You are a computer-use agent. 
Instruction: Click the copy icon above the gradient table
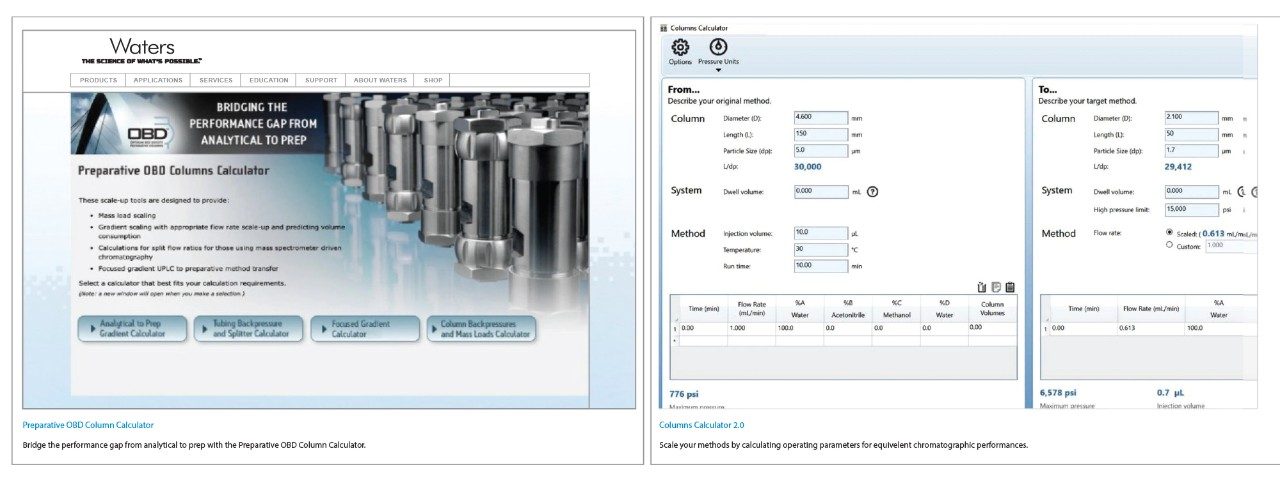996,287
